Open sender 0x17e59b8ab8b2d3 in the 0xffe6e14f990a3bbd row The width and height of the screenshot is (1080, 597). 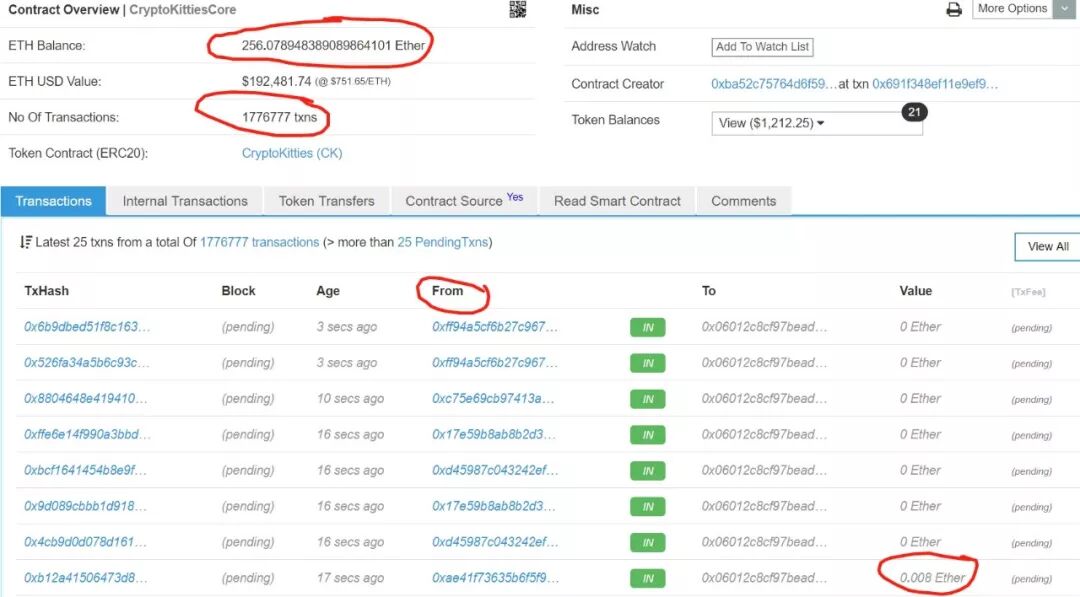[x=493, y=434]
